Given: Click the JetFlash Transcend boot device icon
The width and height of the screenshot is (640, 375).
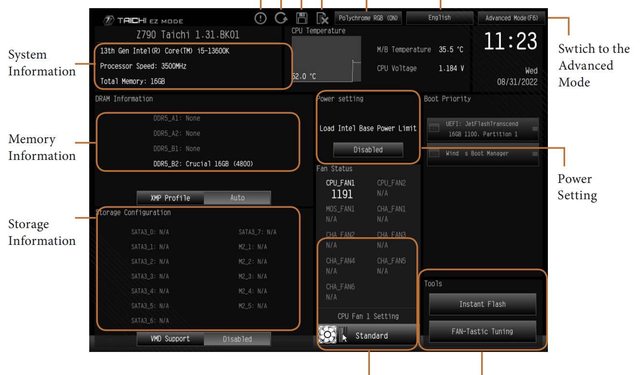Looking at the screenshot, I should click(x=434, y=129).
